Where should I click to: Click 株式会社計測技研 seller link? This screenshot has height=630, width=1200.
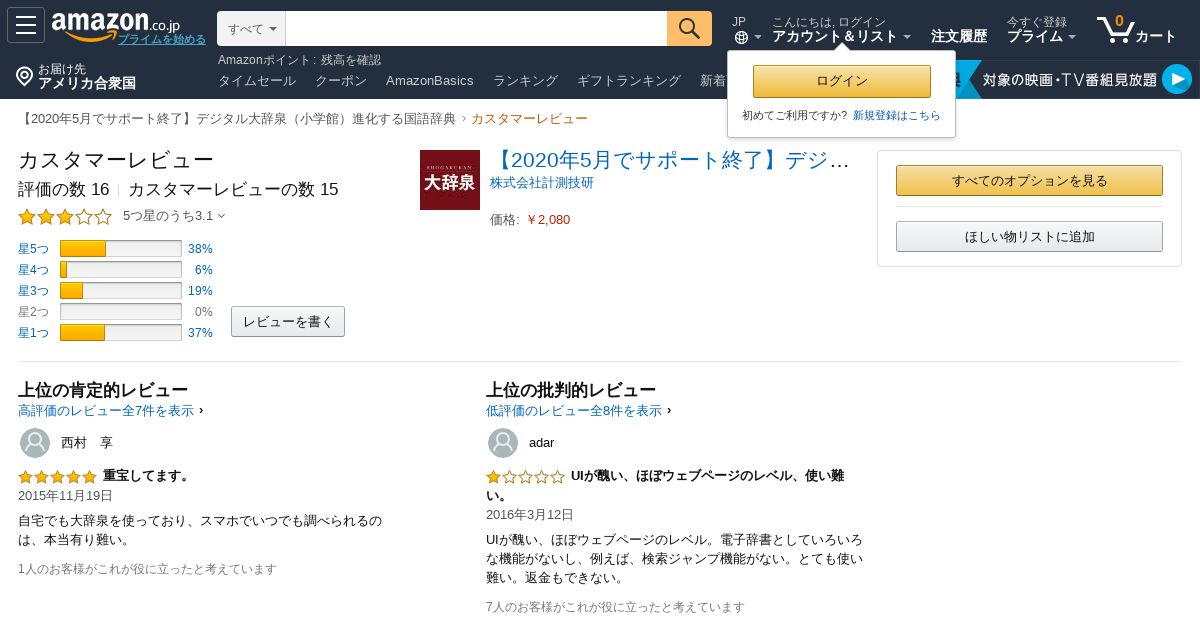(542, 183)
